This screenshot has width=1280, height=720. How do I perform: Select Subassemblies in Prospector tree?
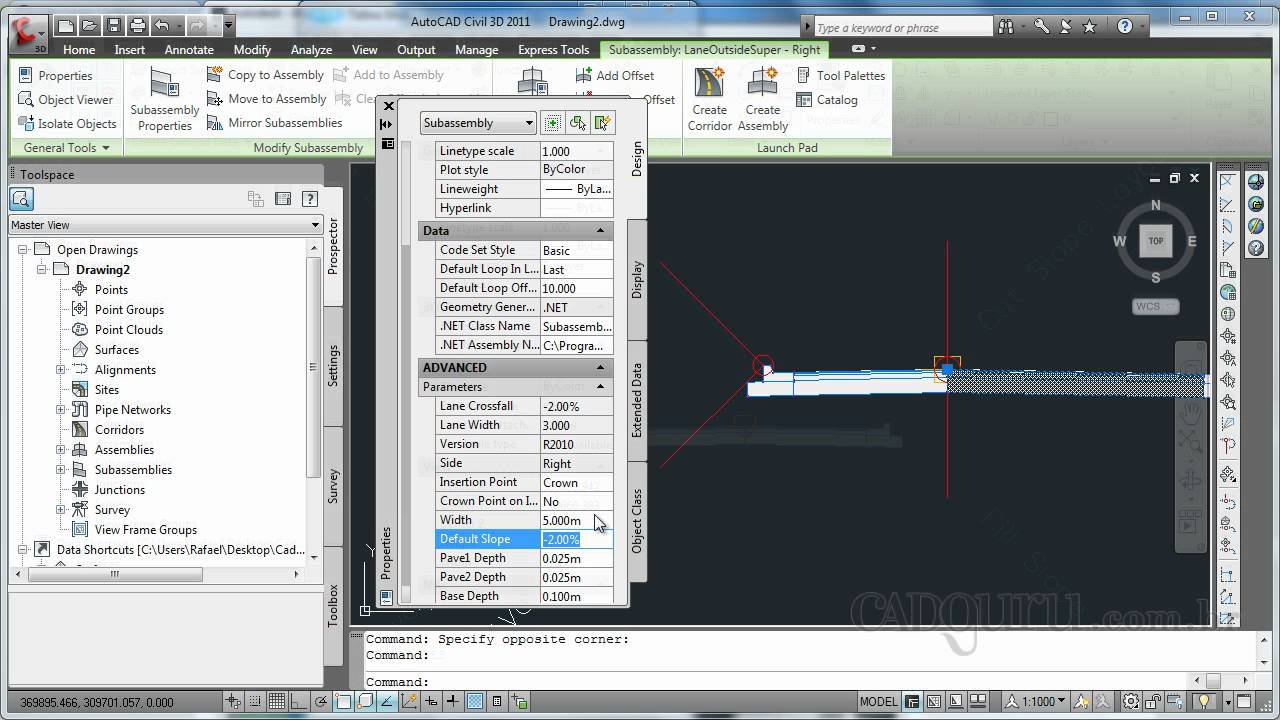tap(133, 470)
